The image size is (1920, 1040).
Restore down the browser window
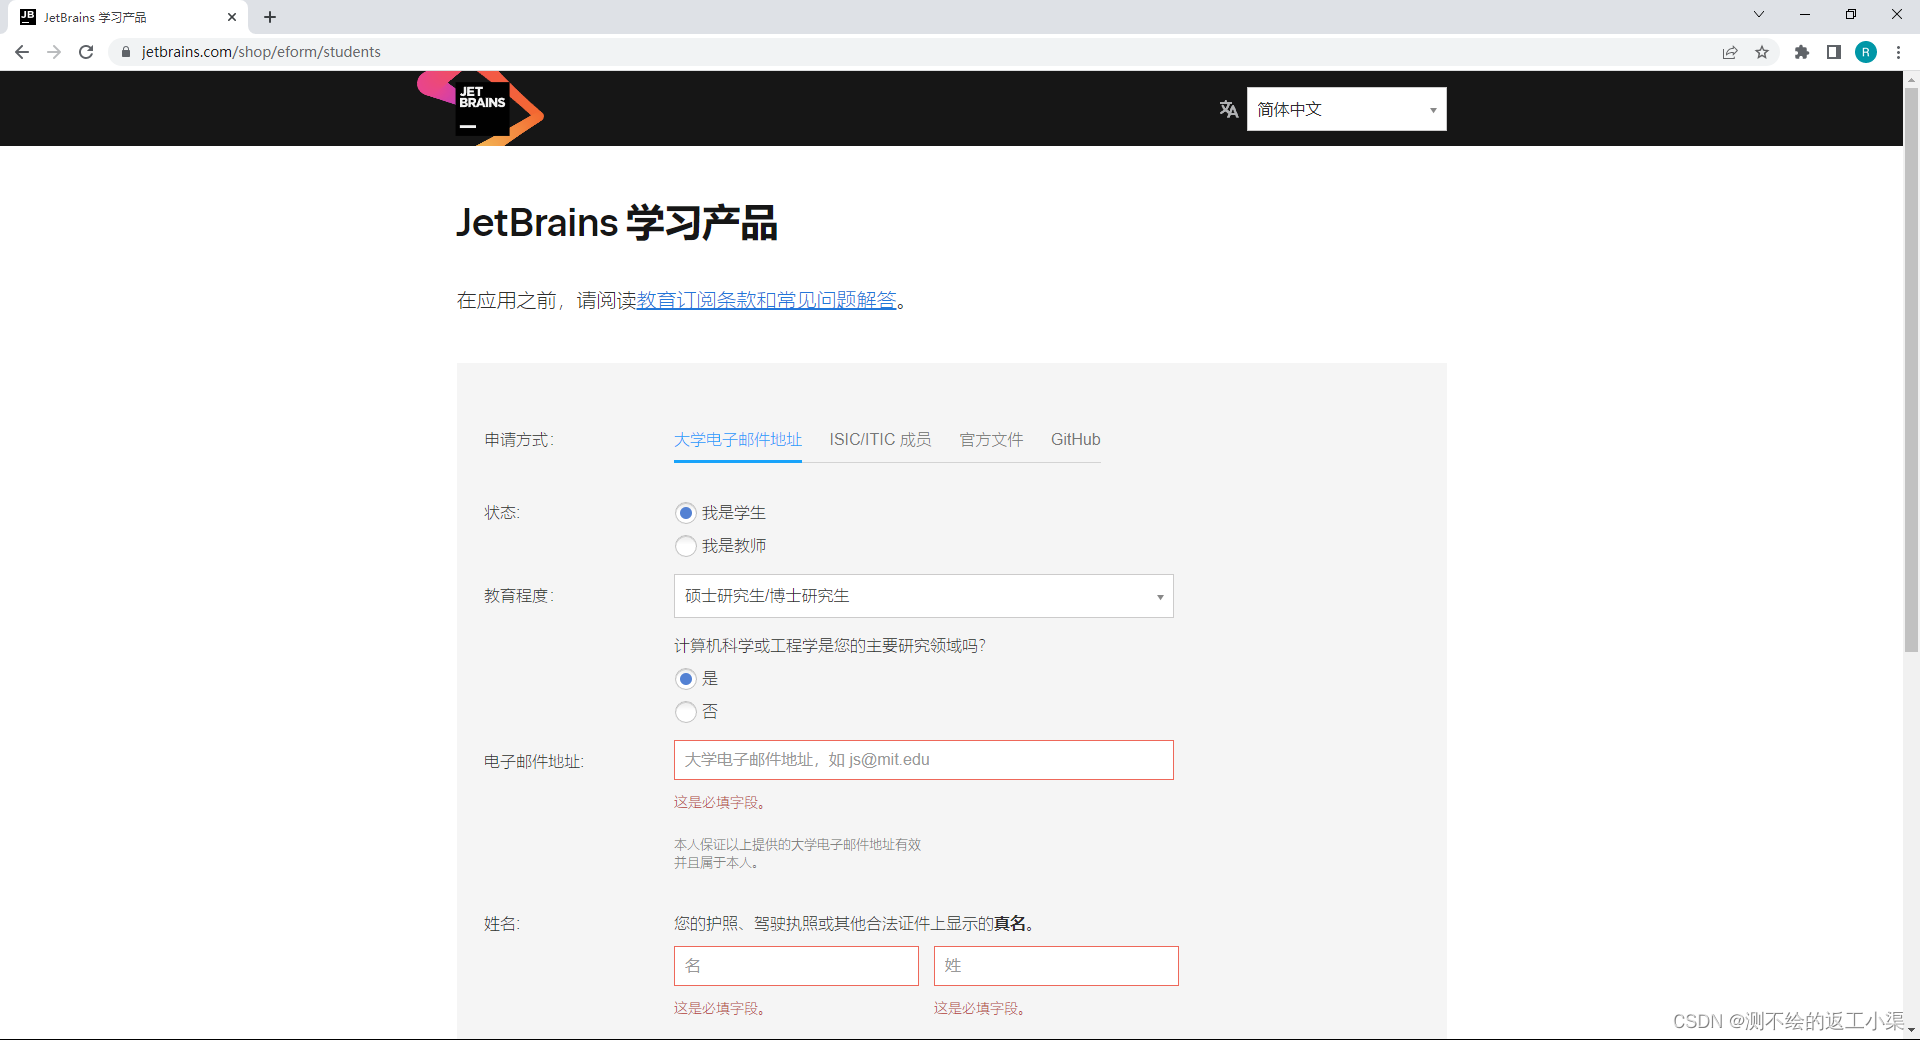[1851, 14]
